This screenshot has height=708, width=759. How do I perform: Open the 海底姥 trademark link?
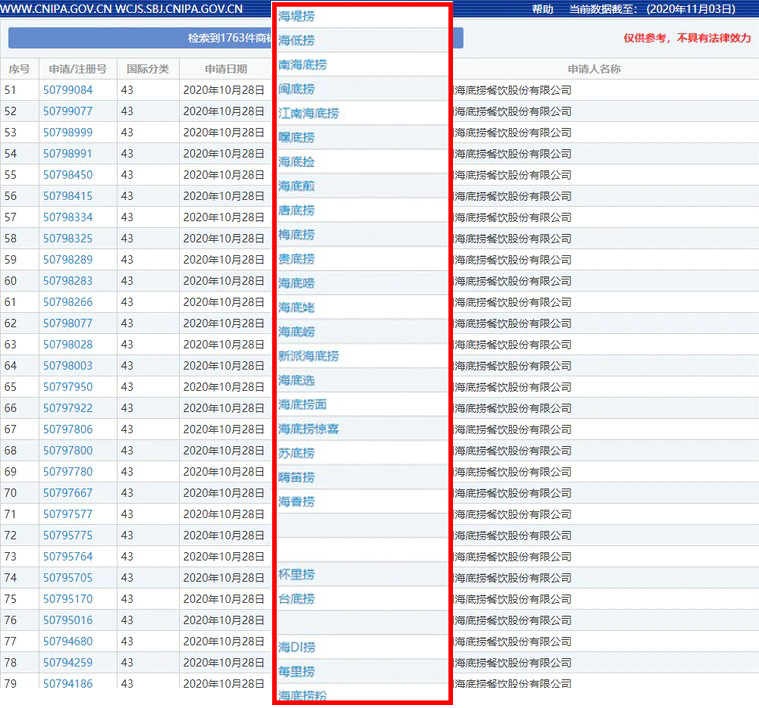[296, 308]
